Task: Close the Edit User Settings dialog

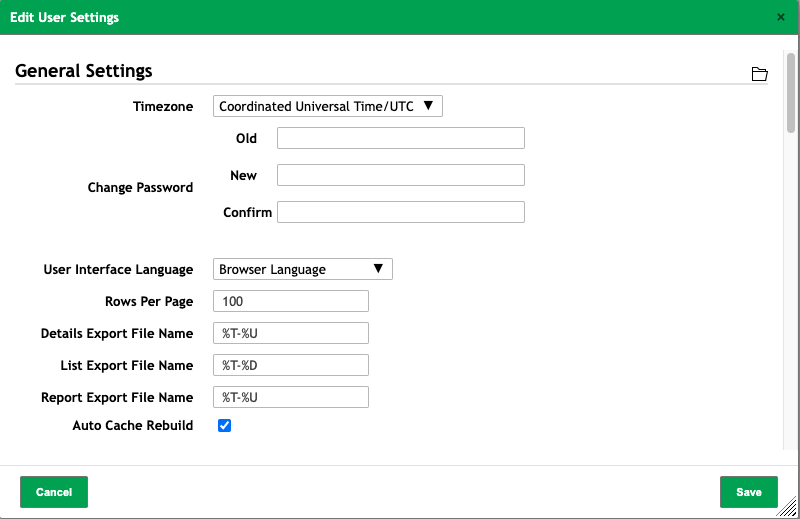Action: (x=781, y=17)
